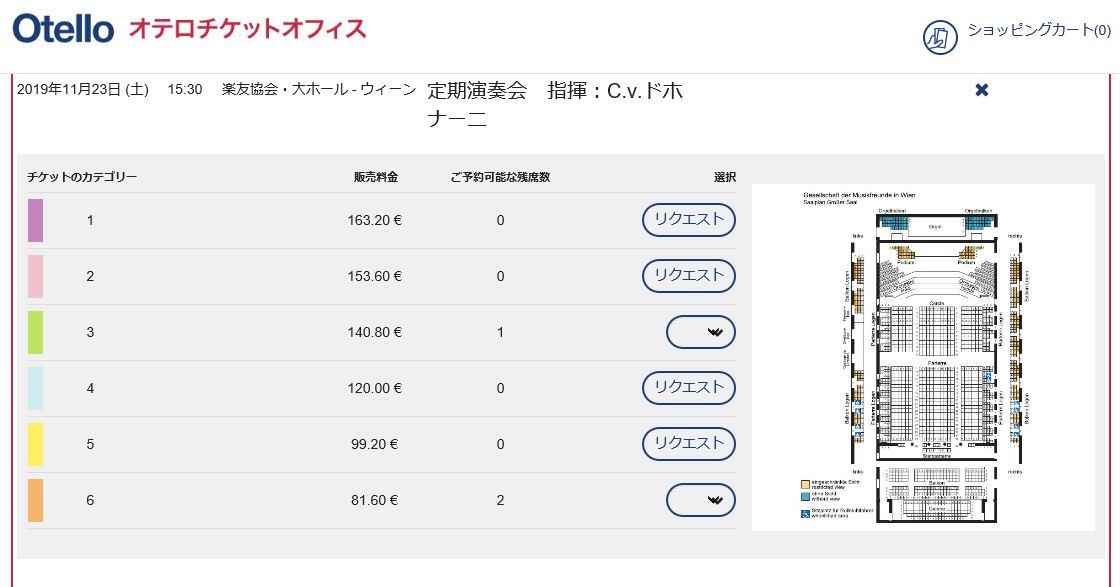Click the Otello logo
The width and height of the screenshot is (1120, 587).
pyautogui.click(x=63, y=29)
